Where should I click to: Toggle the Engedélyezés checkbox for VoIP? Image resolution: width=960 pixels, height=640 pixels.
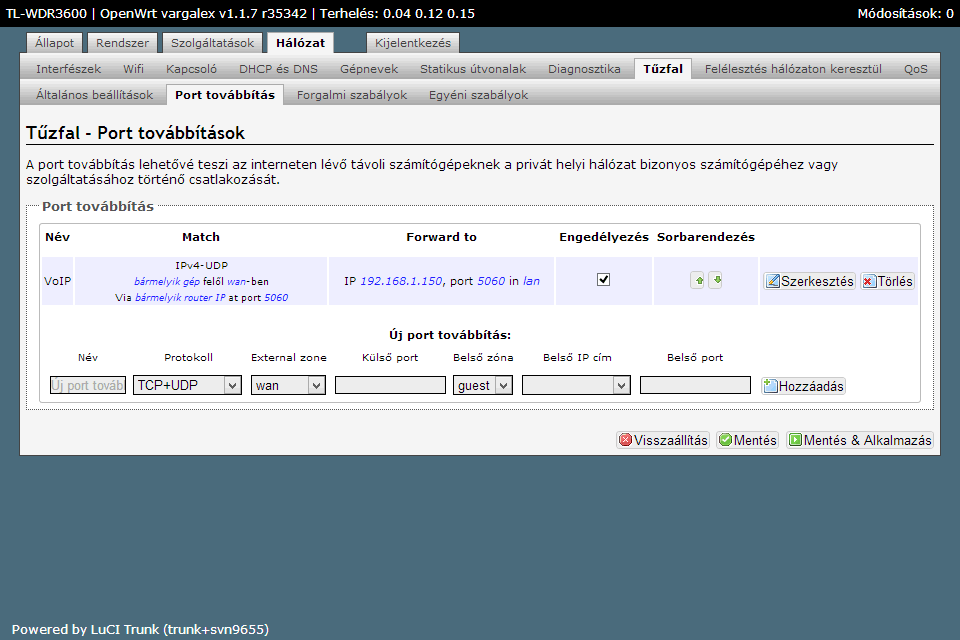coord(604,280)
